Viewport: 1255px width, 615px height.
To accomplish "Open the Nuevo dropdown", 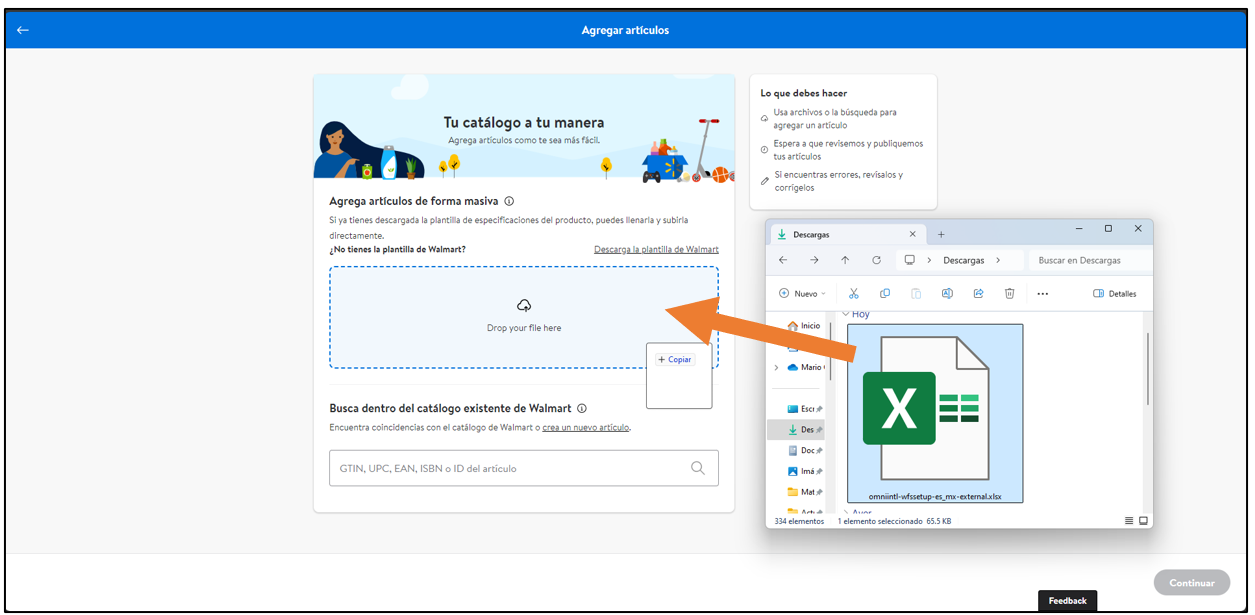I will pos(803,294).
